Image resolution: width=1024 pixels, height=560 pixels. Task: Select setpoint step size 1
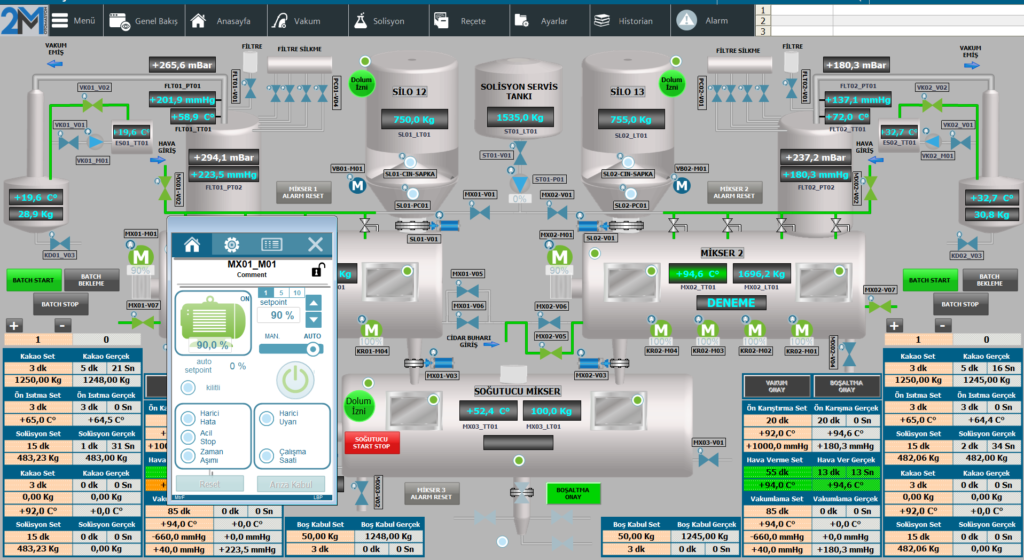point(266,292)
